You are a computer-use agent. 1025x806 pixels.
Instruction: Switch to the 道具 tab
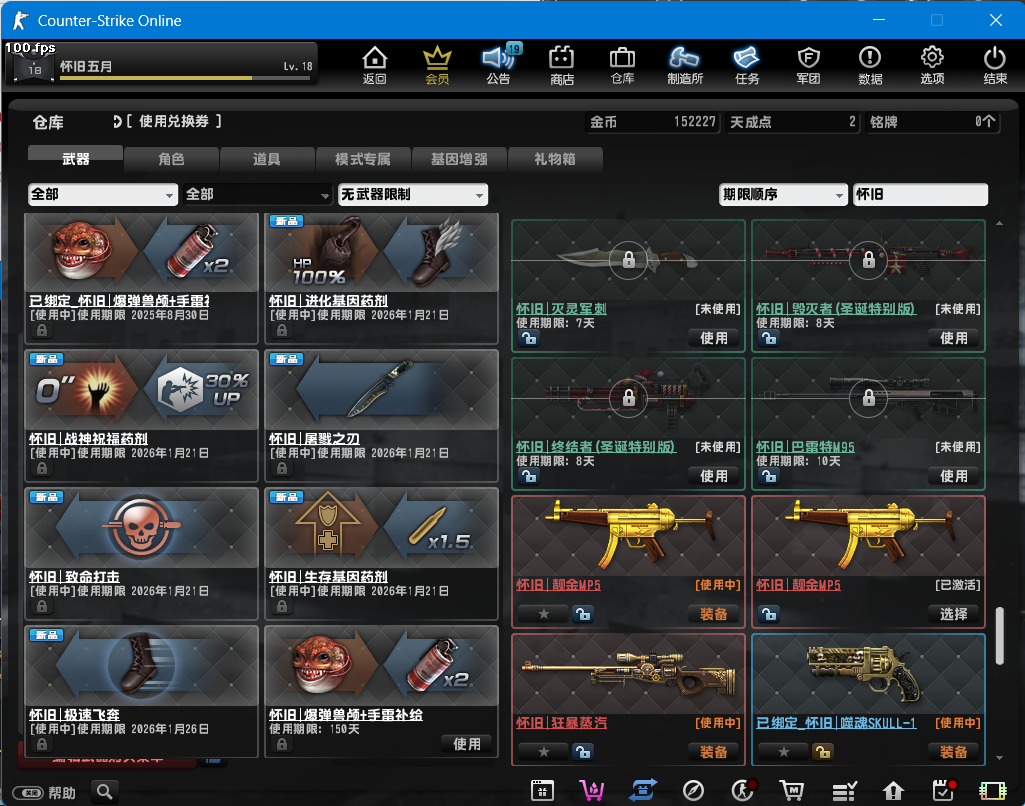click(x=267, y=158)
